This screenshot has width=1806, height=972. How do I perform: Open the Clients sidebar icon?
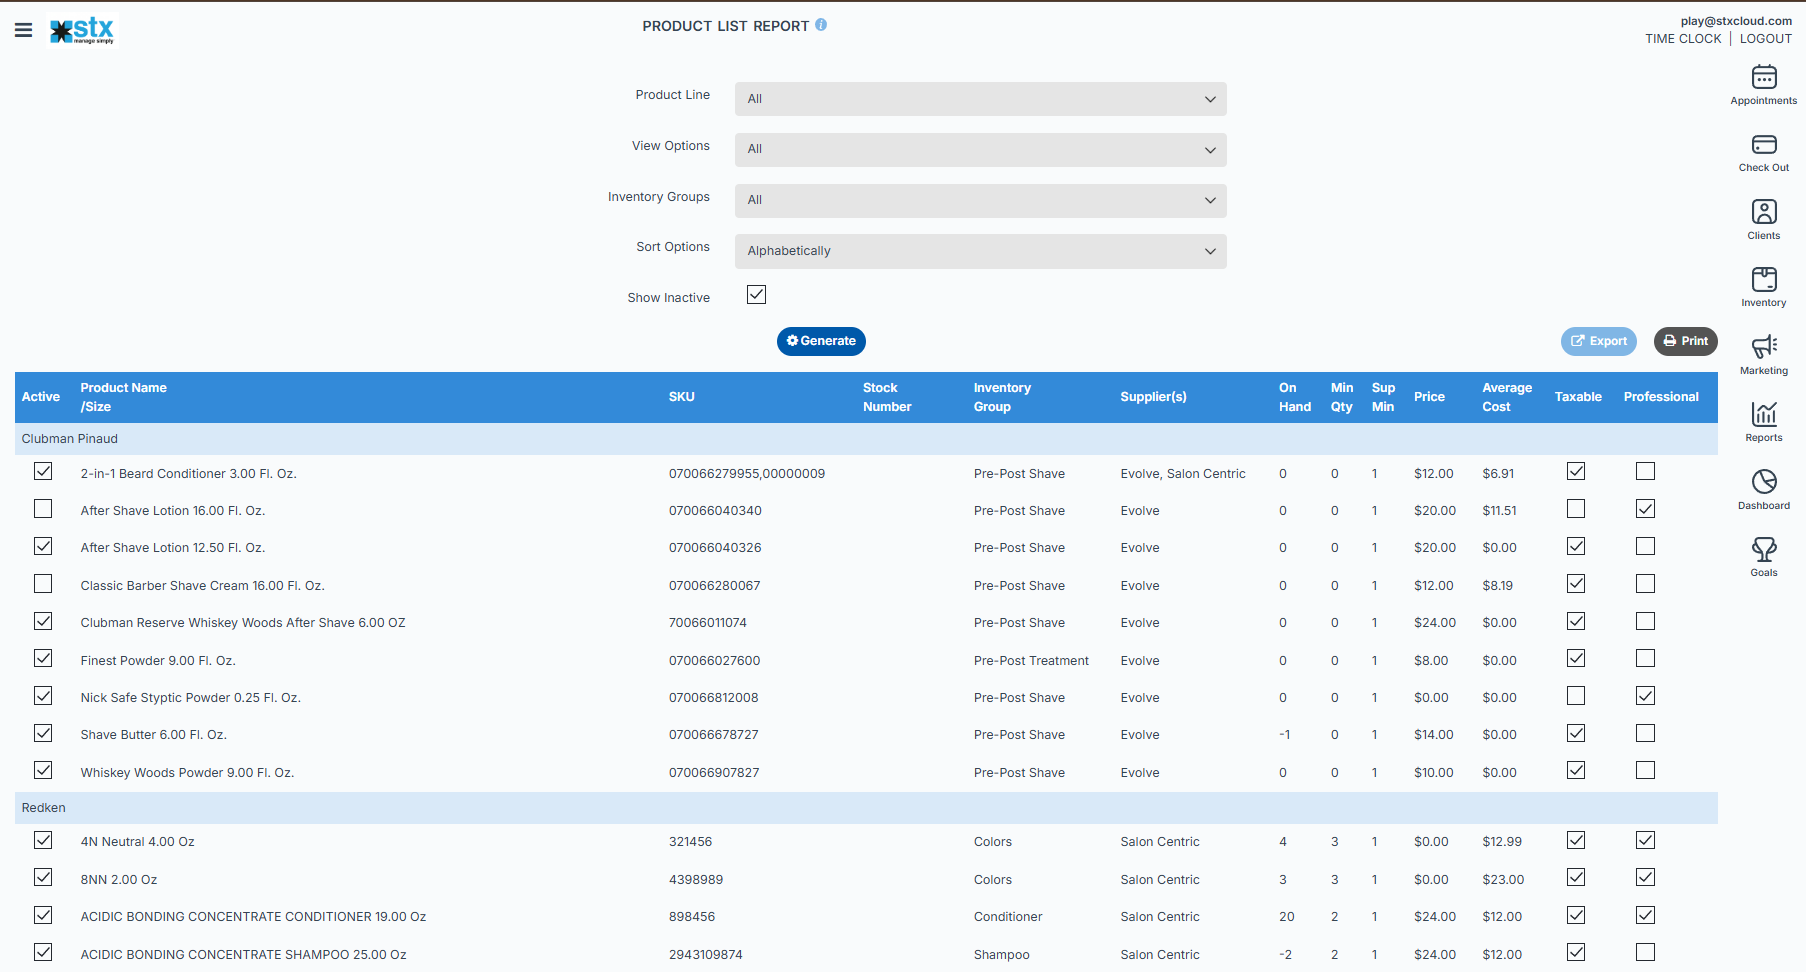[x=1764, y=212]
